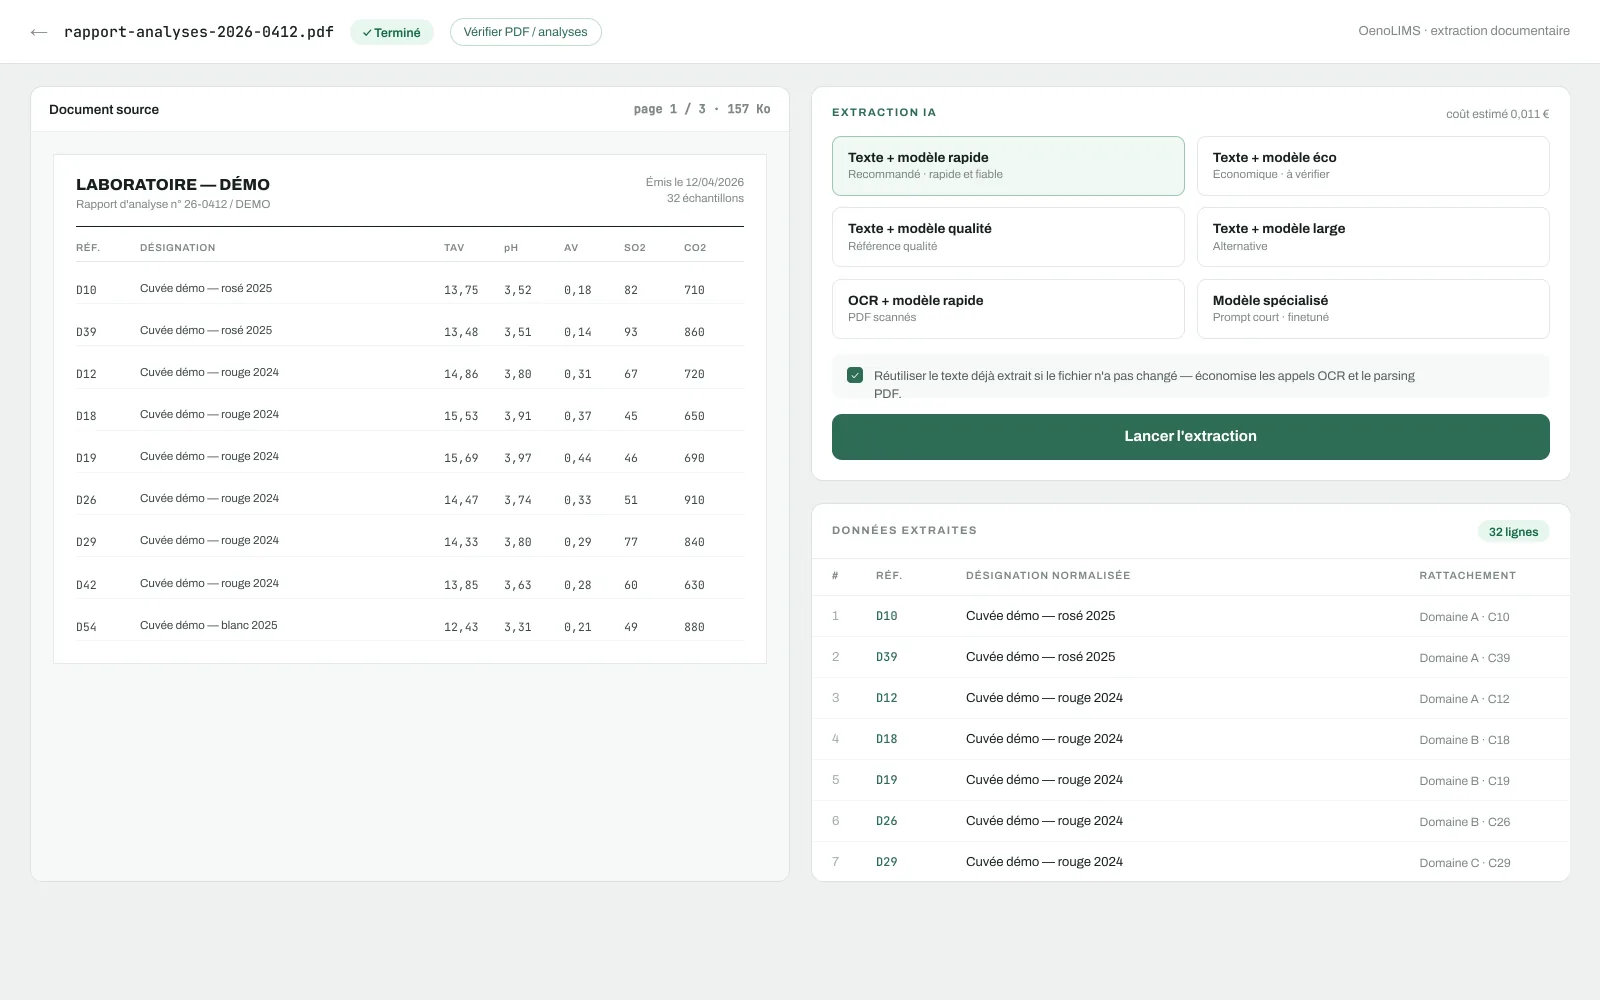The height and width of the screenshot is (1000, 1600).
Task: Choose the Texte + modèle large option
Action: (1373, 237)
